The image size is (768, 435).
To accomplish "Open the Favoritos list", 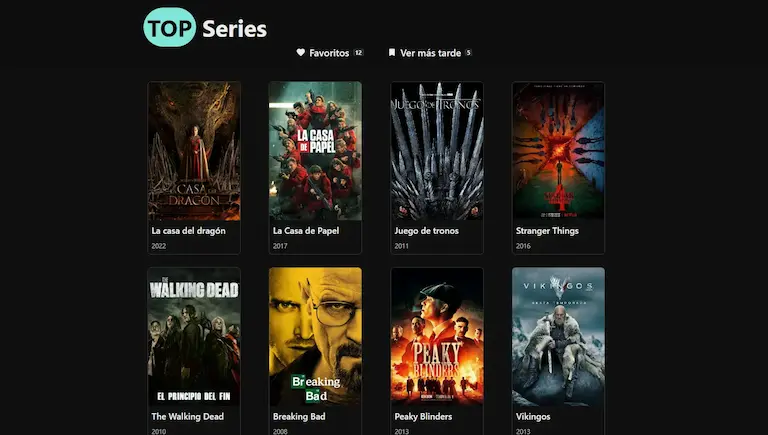I will point(329,53).
